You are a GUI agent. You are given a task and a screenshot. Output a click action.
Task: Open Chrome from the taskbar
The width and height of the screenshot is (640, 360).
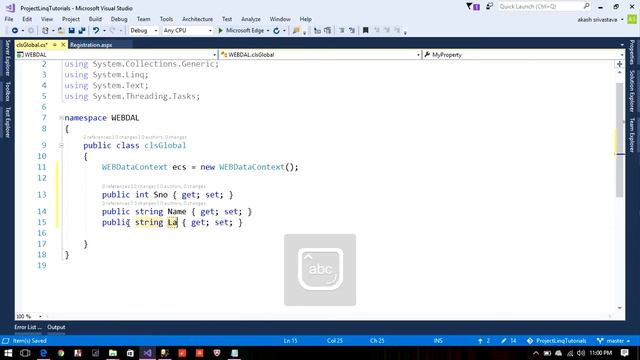tap(61, 353)
